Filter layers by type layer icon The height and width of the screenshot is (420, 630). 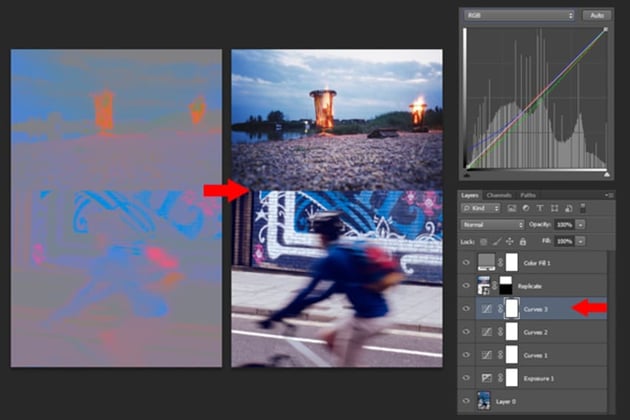pyautogui.click(x=540, y=208)
